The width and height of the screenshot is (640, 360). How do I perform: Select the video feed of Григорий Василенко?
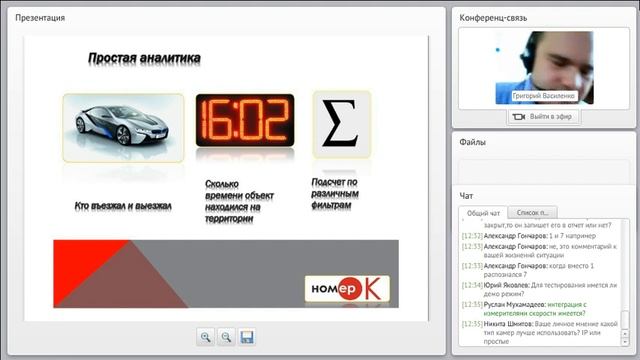[544, 68]
